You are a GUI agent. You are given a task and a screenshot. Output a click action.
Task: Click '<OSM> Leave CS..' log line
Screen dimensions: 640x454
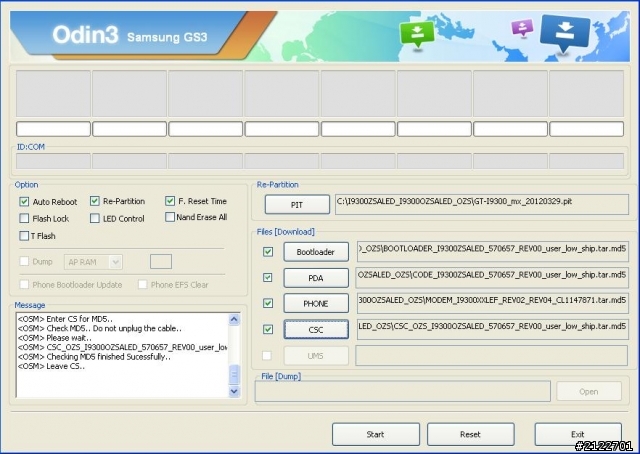click(51, 366)
